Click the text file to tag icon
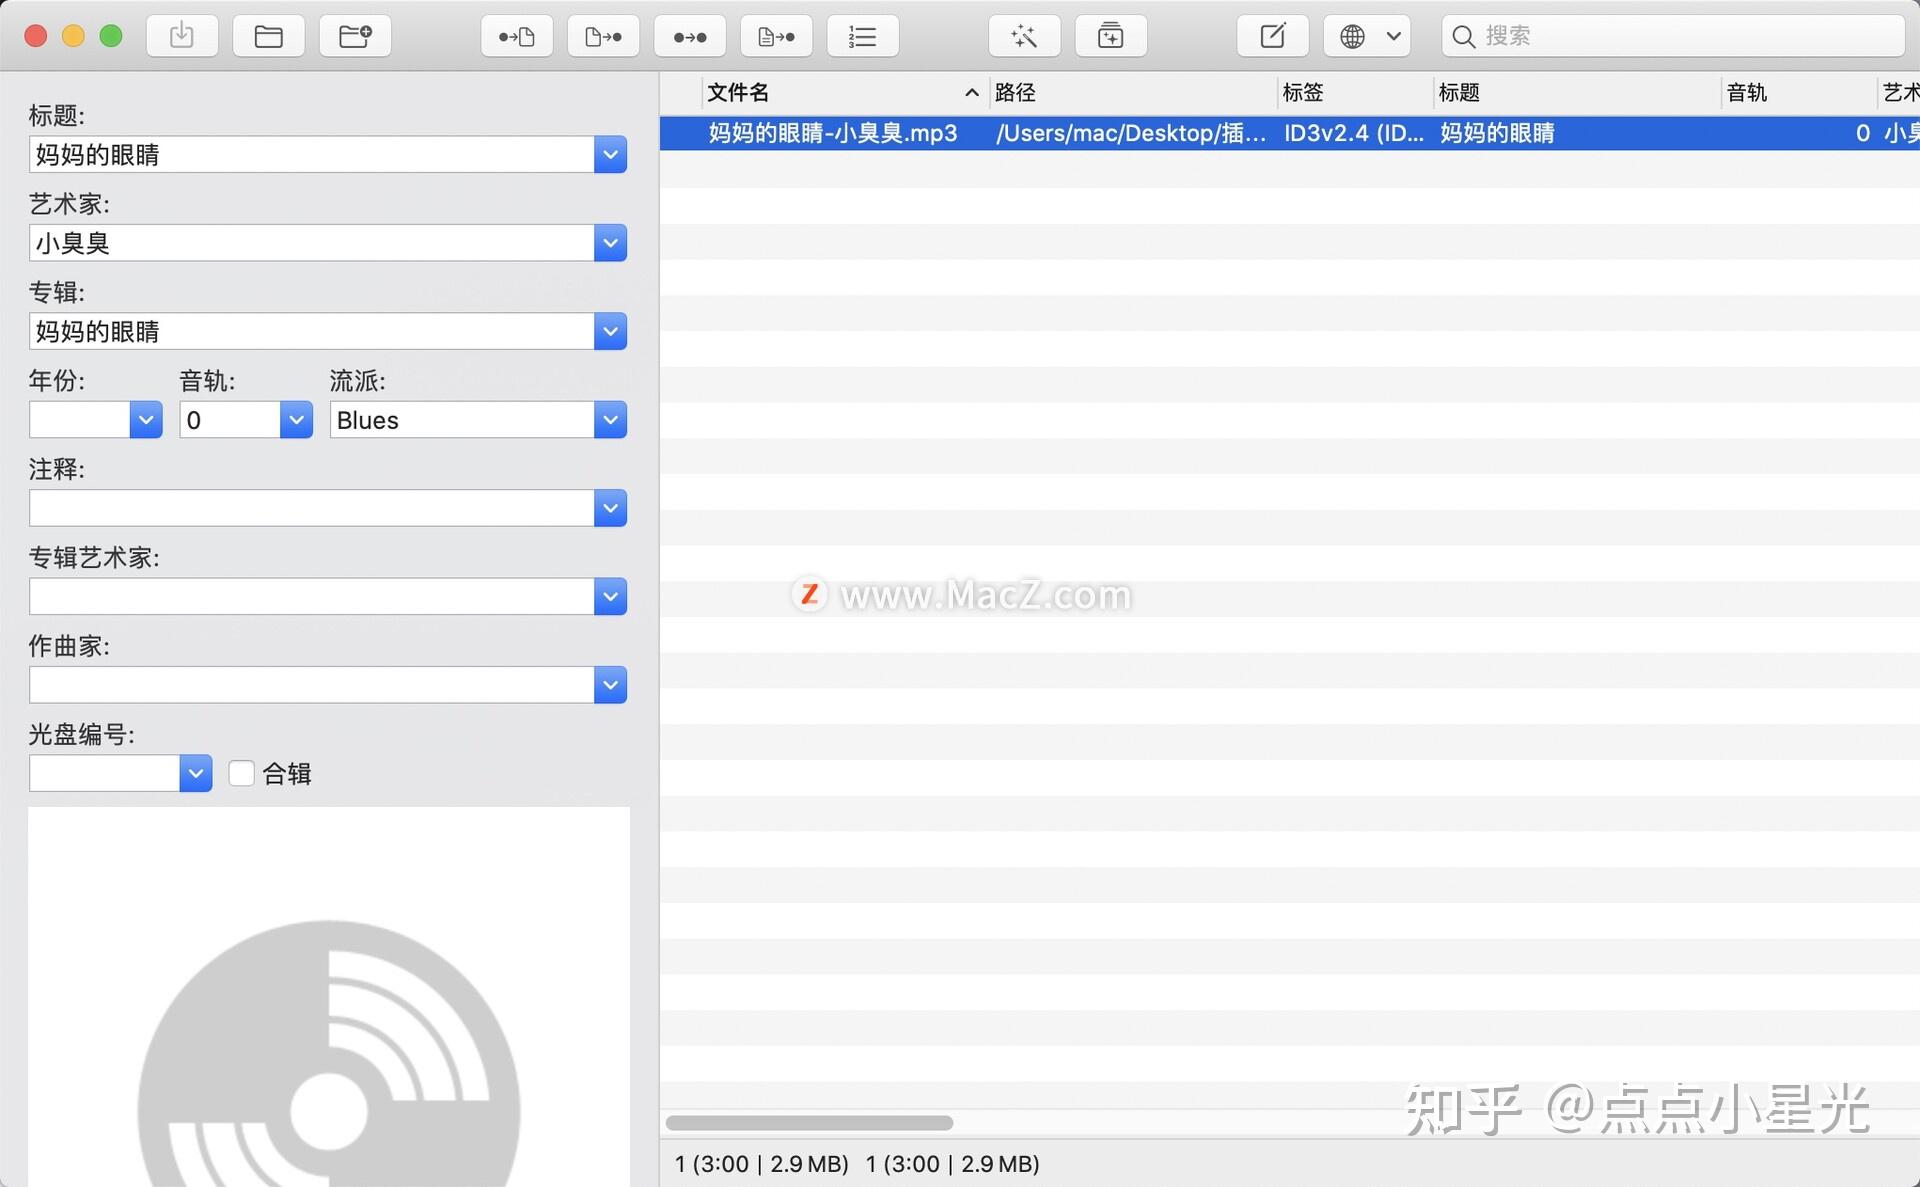 [x=776, y=37]
